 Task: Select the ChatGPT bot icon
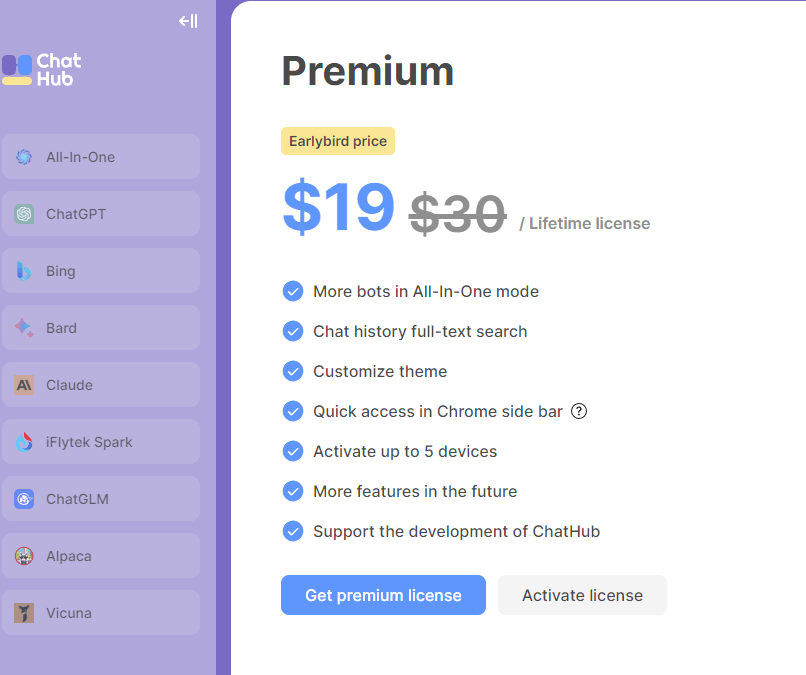point(24,214)
